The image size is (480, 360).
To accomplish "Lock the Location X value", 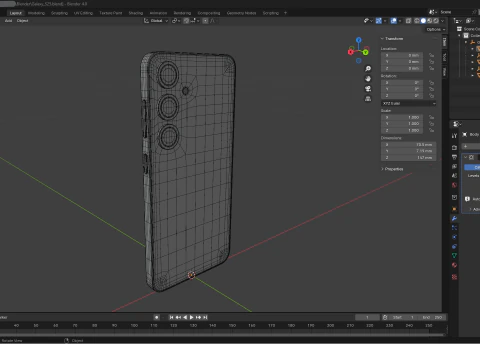I will point(432,55).
